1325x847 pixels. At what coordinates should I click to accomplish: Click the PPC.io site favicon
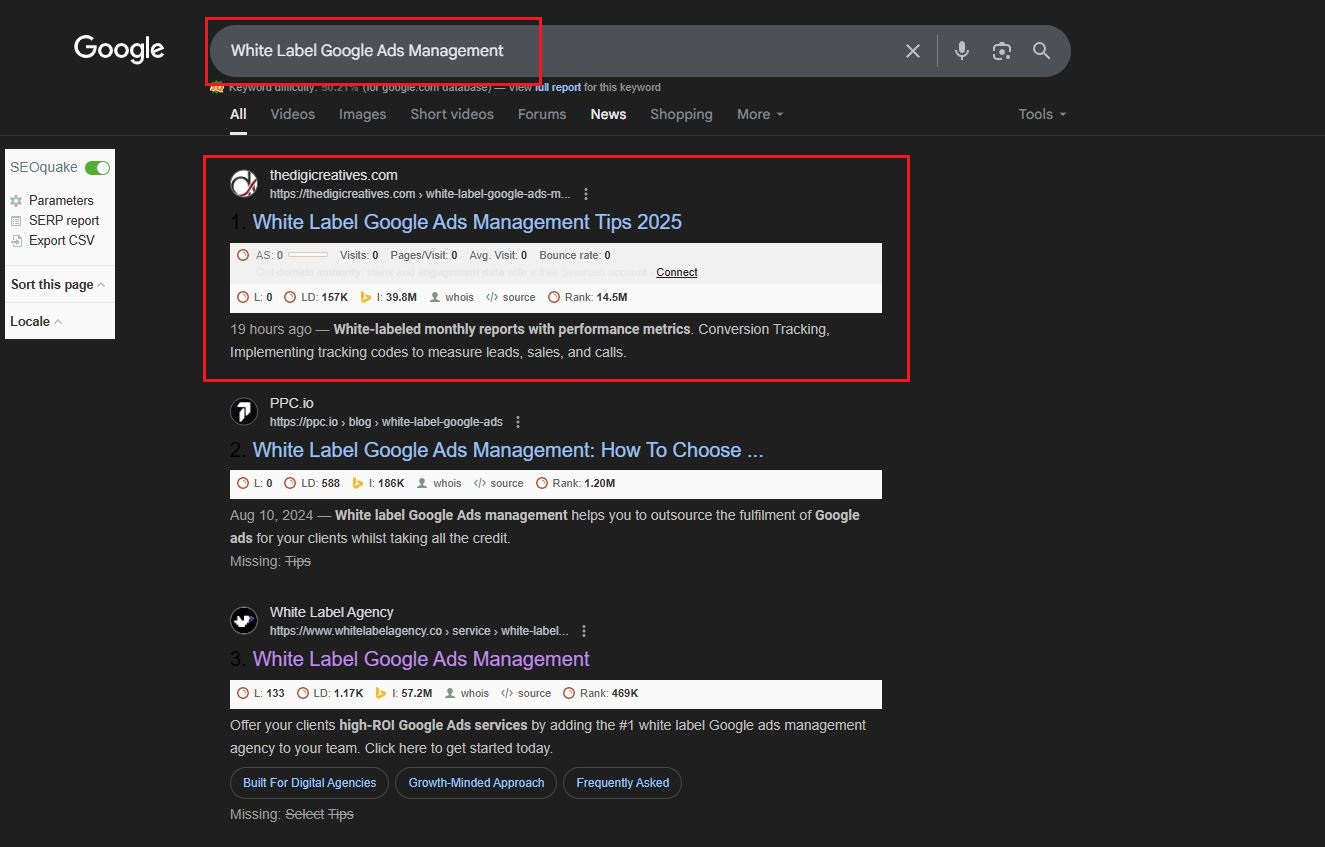tap(243, 411)
